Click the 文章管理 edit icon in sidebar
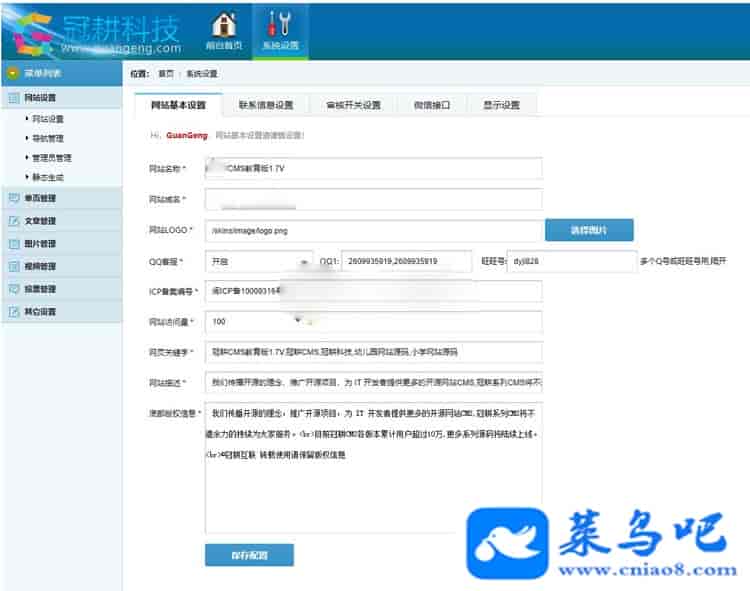750x591 pixels. point(13,221)
